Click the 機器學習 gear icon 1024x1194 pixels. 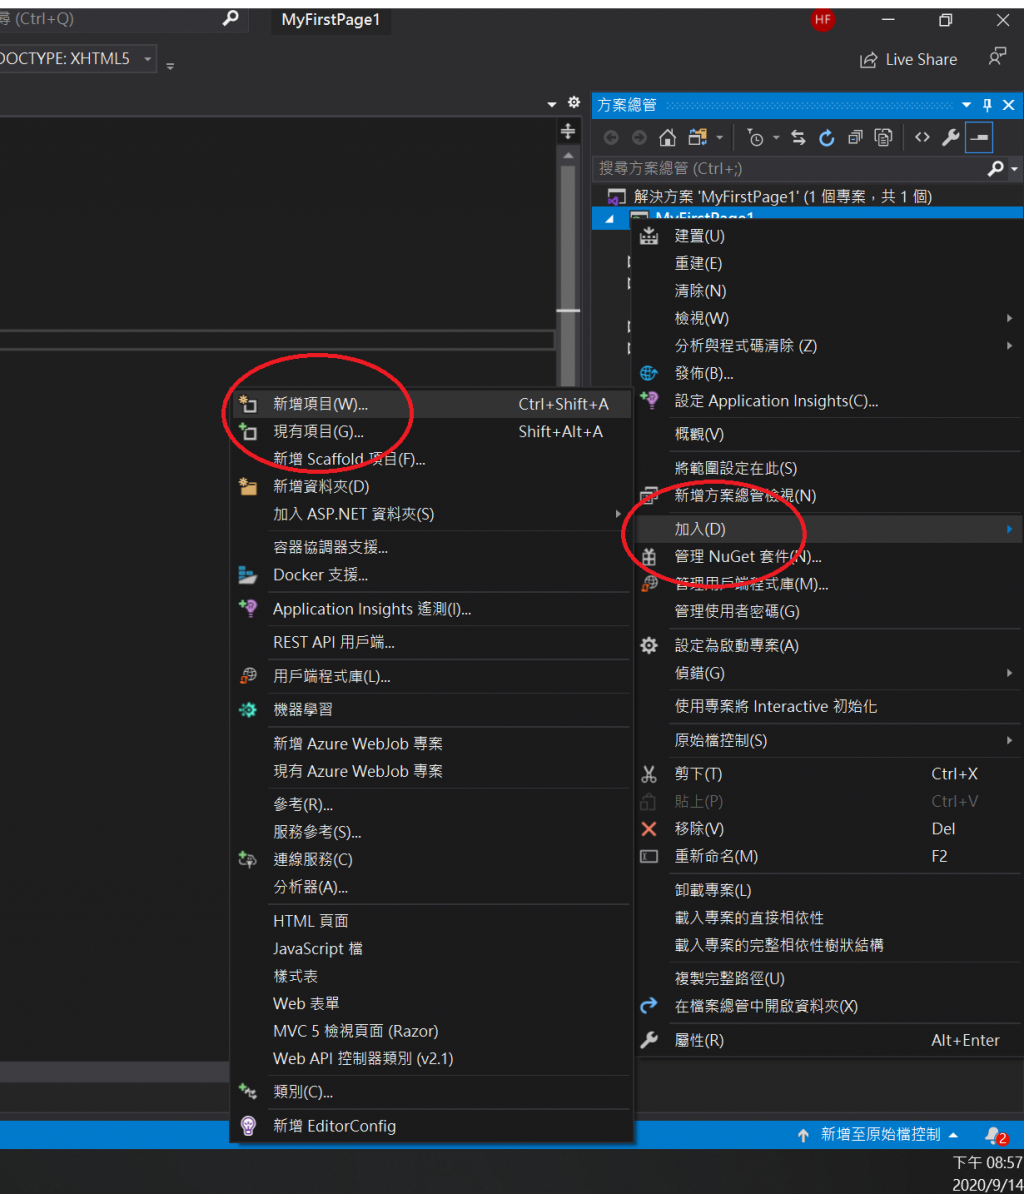[247, 710]
